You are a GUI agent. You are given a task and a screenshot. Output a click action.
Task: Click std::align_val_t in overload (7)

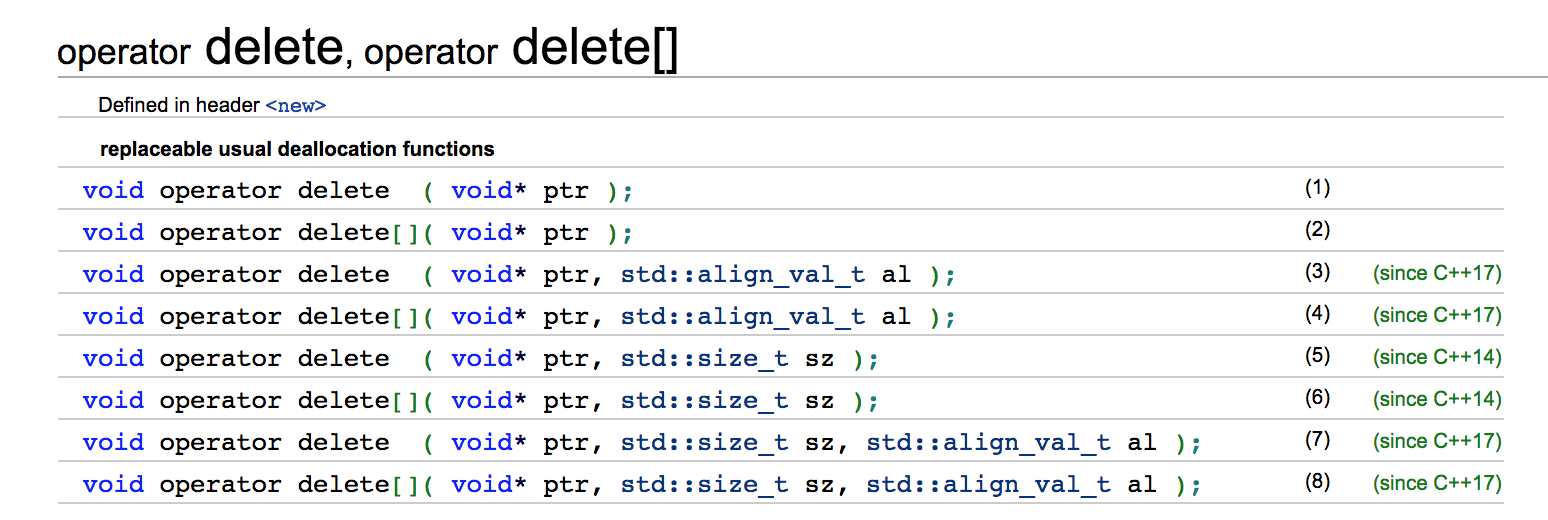tap(988, 443)
